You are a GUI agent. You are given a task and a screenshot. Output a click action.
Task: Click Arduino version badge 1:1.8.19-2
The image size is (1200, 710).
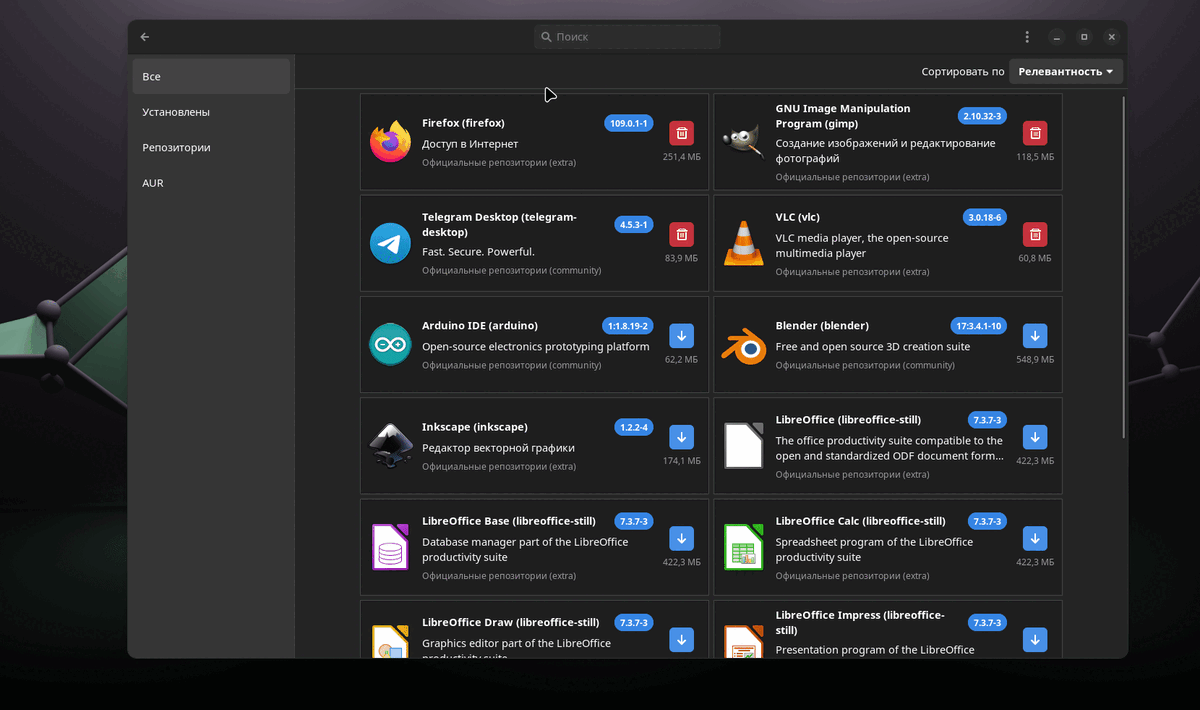click(x=628, y=326)
